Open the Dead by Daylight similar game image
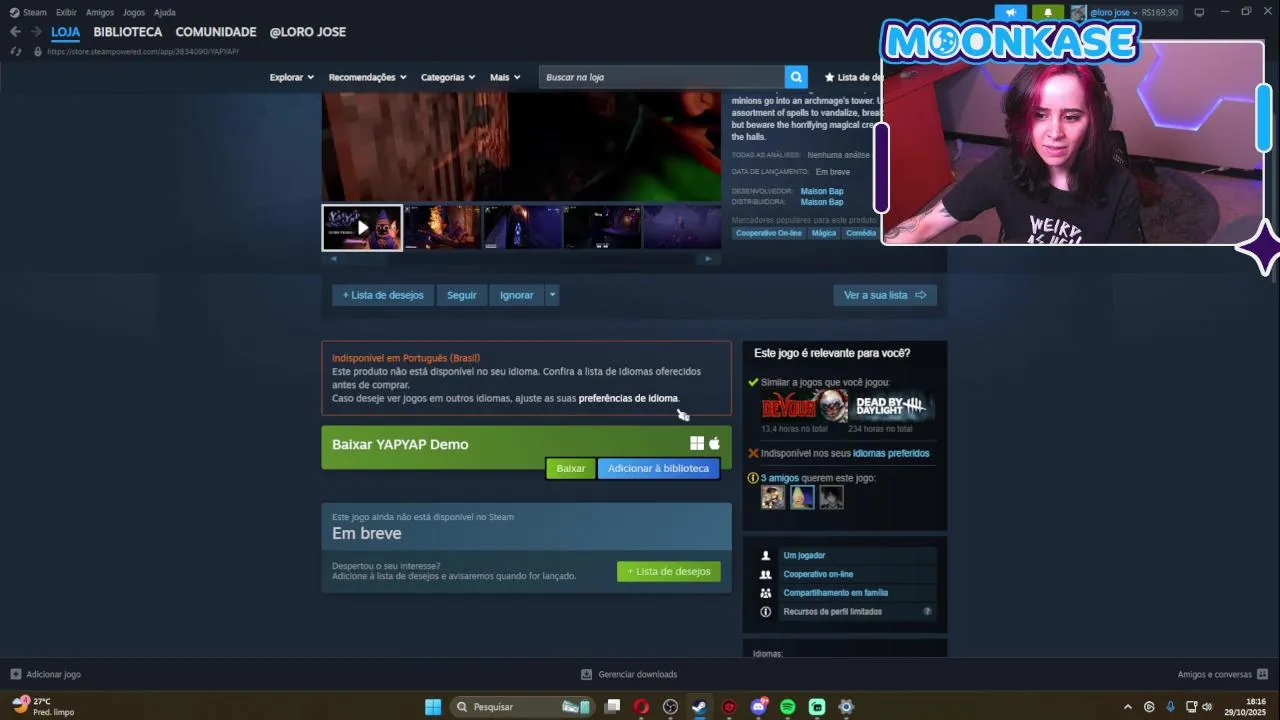 [892, 406]
